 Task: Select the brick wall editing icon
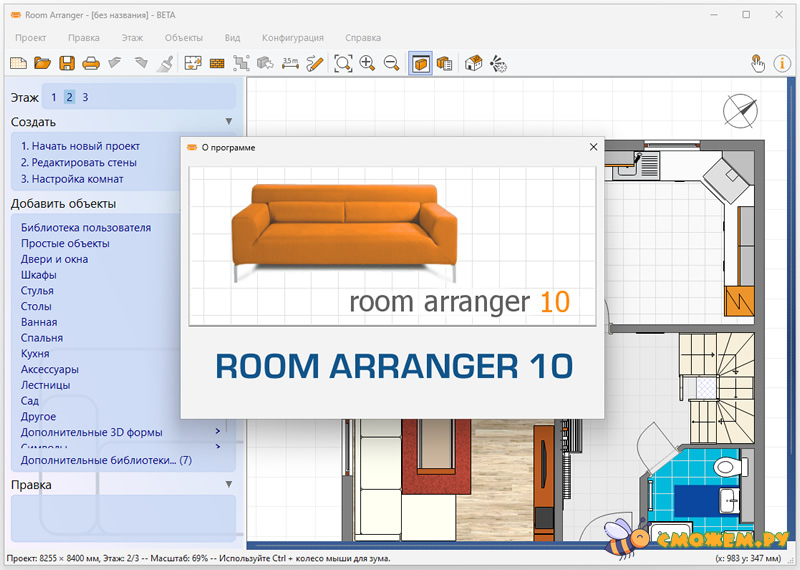[217, 63]
